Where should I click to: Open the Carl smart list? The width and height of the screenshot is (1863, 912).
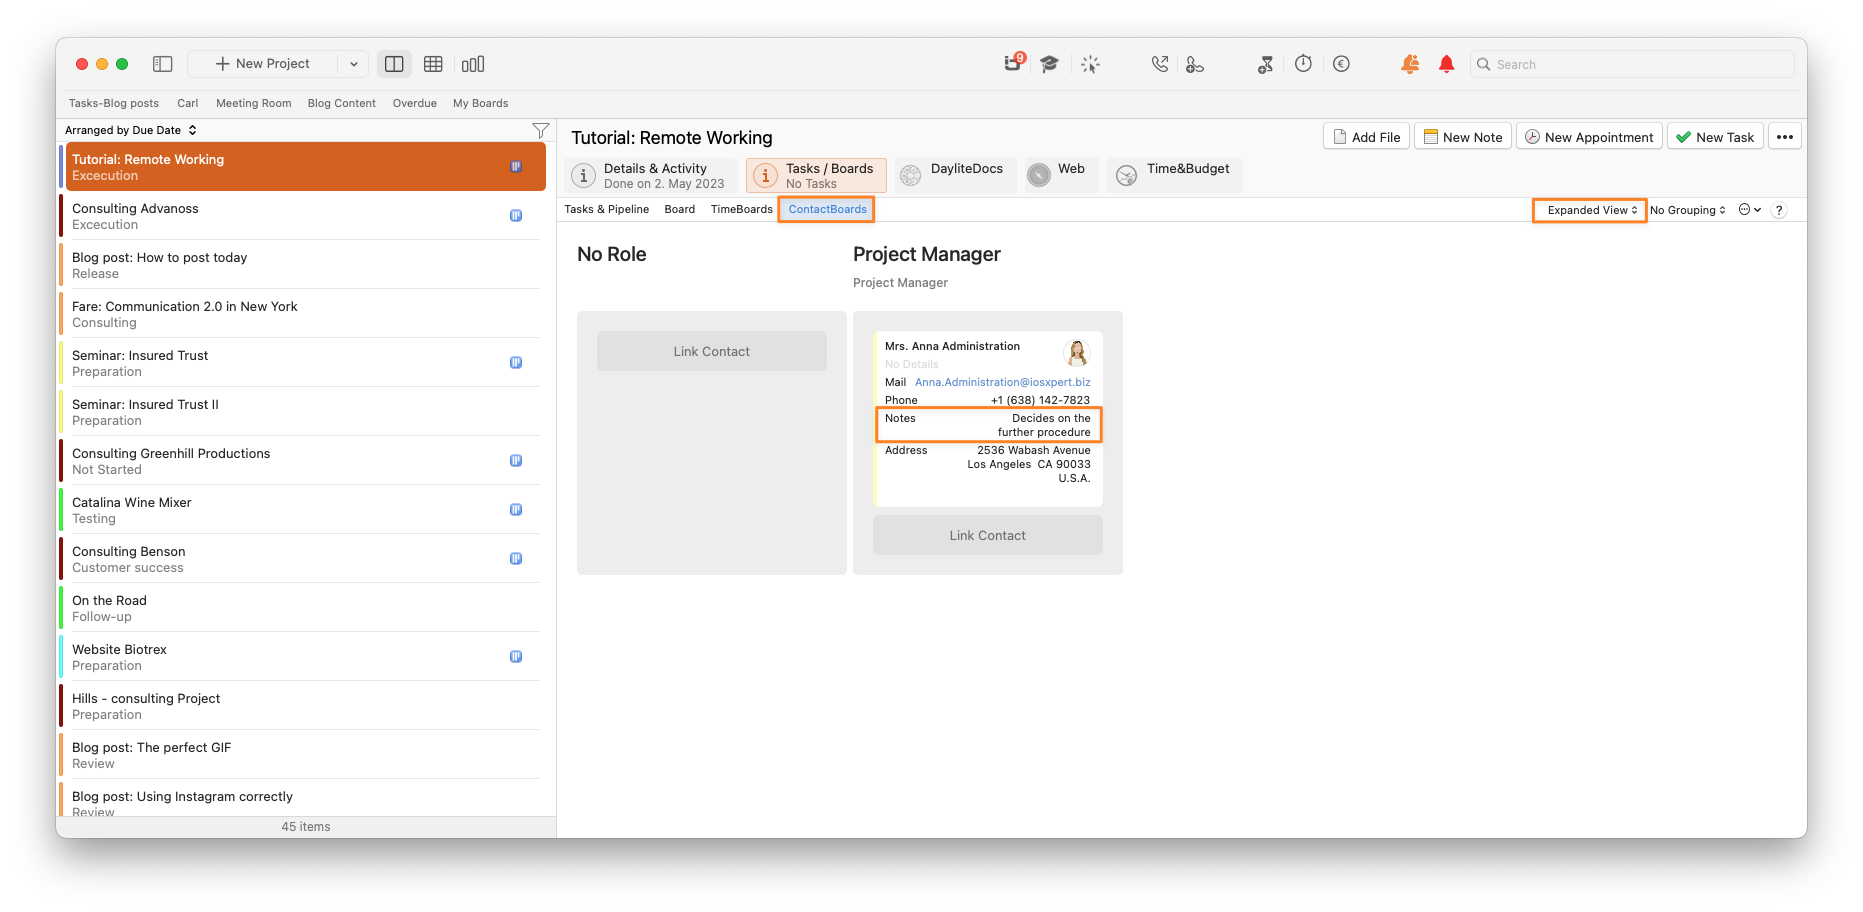point(188,103)
